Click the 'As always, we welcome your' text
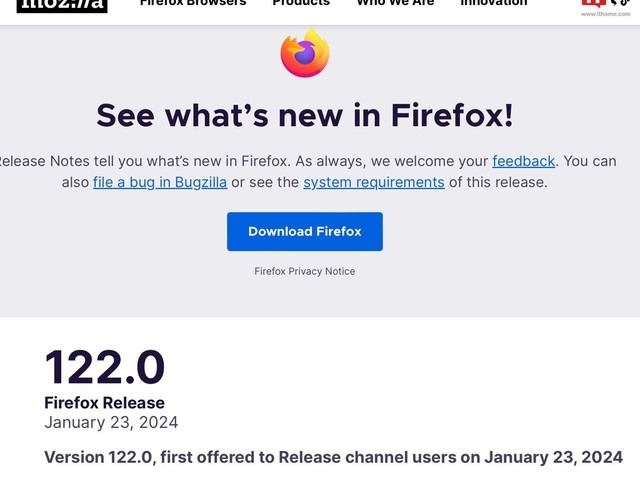This screenshot has height=480, width=640. pos(392,161)
